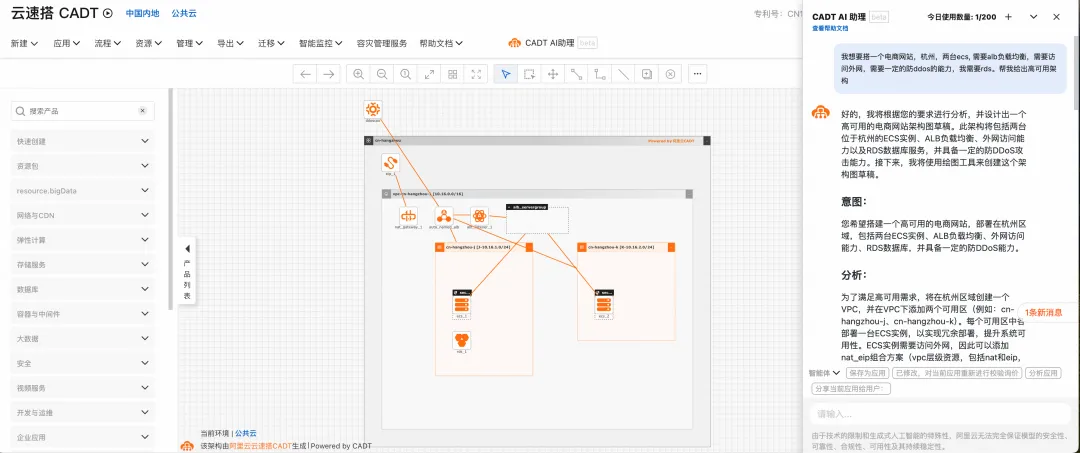Toggle the cn-hangzhou-j zone corner square
Screen dimensions: 1080x453
click(529, 247)
